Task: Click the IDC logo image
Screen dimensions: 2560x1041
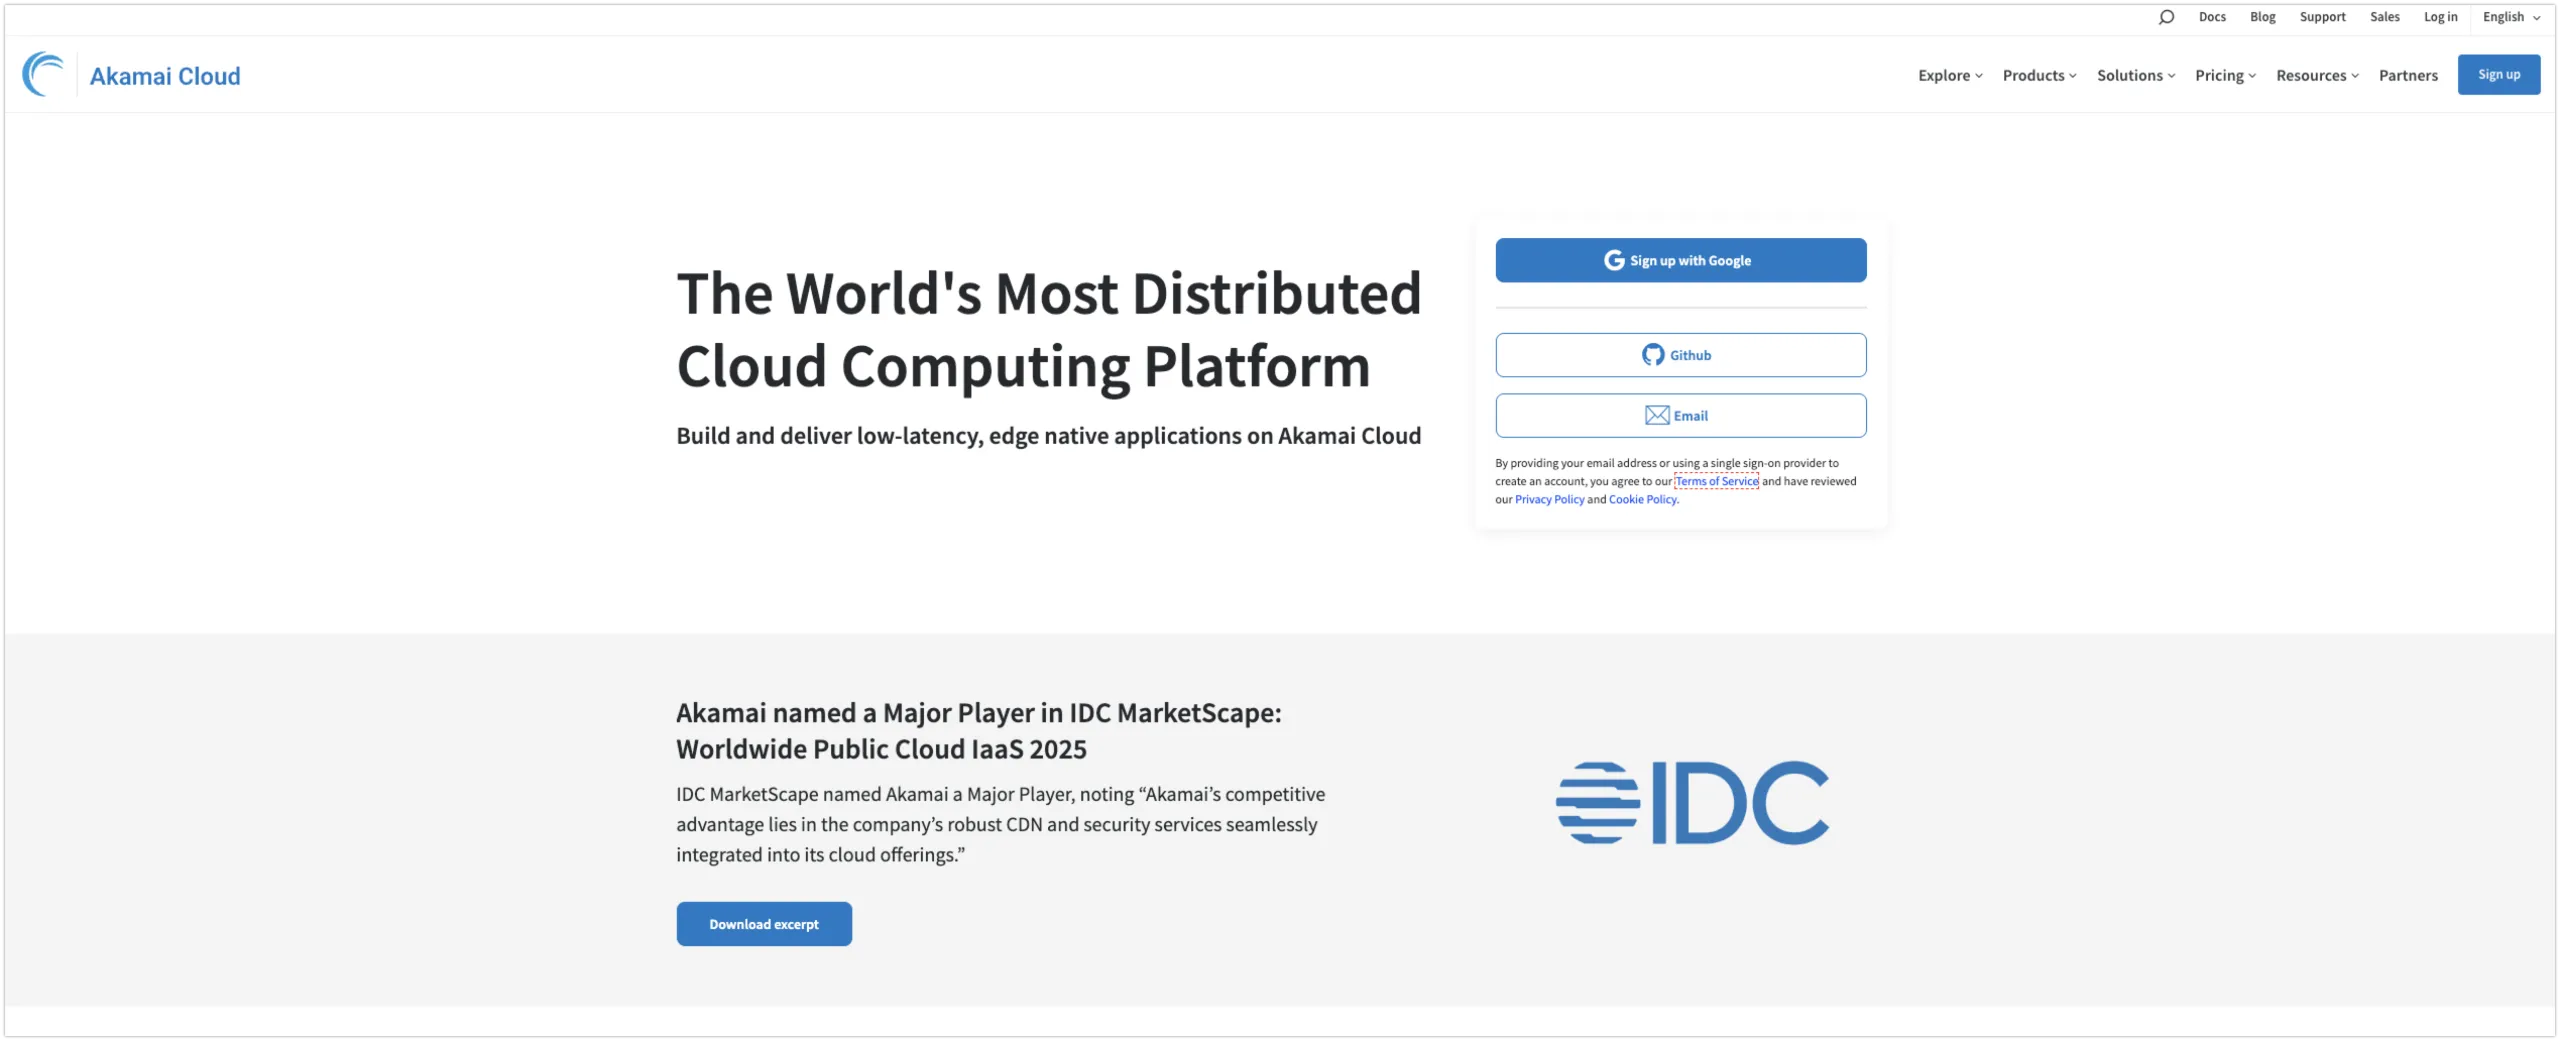Action: point(1692,803)
